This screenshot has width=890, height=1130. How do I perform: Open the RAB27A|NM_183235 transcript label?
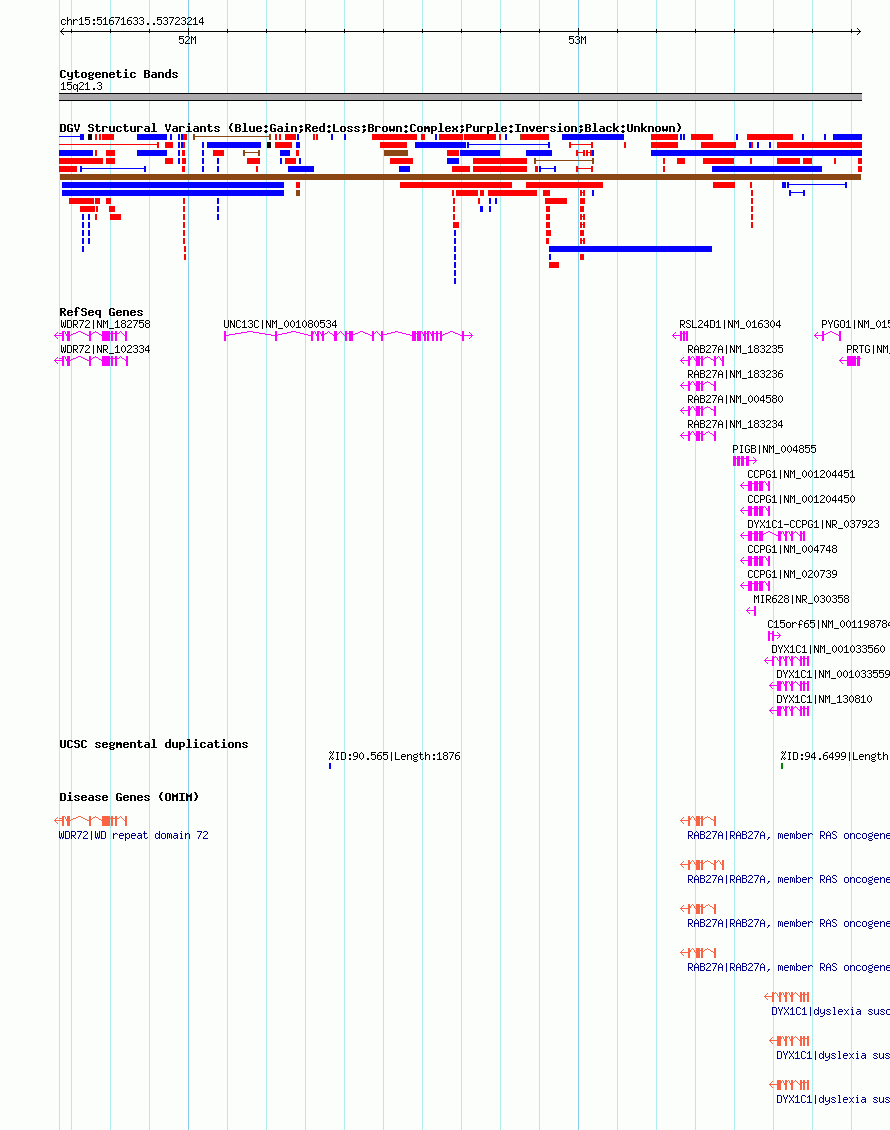(735, 350)
